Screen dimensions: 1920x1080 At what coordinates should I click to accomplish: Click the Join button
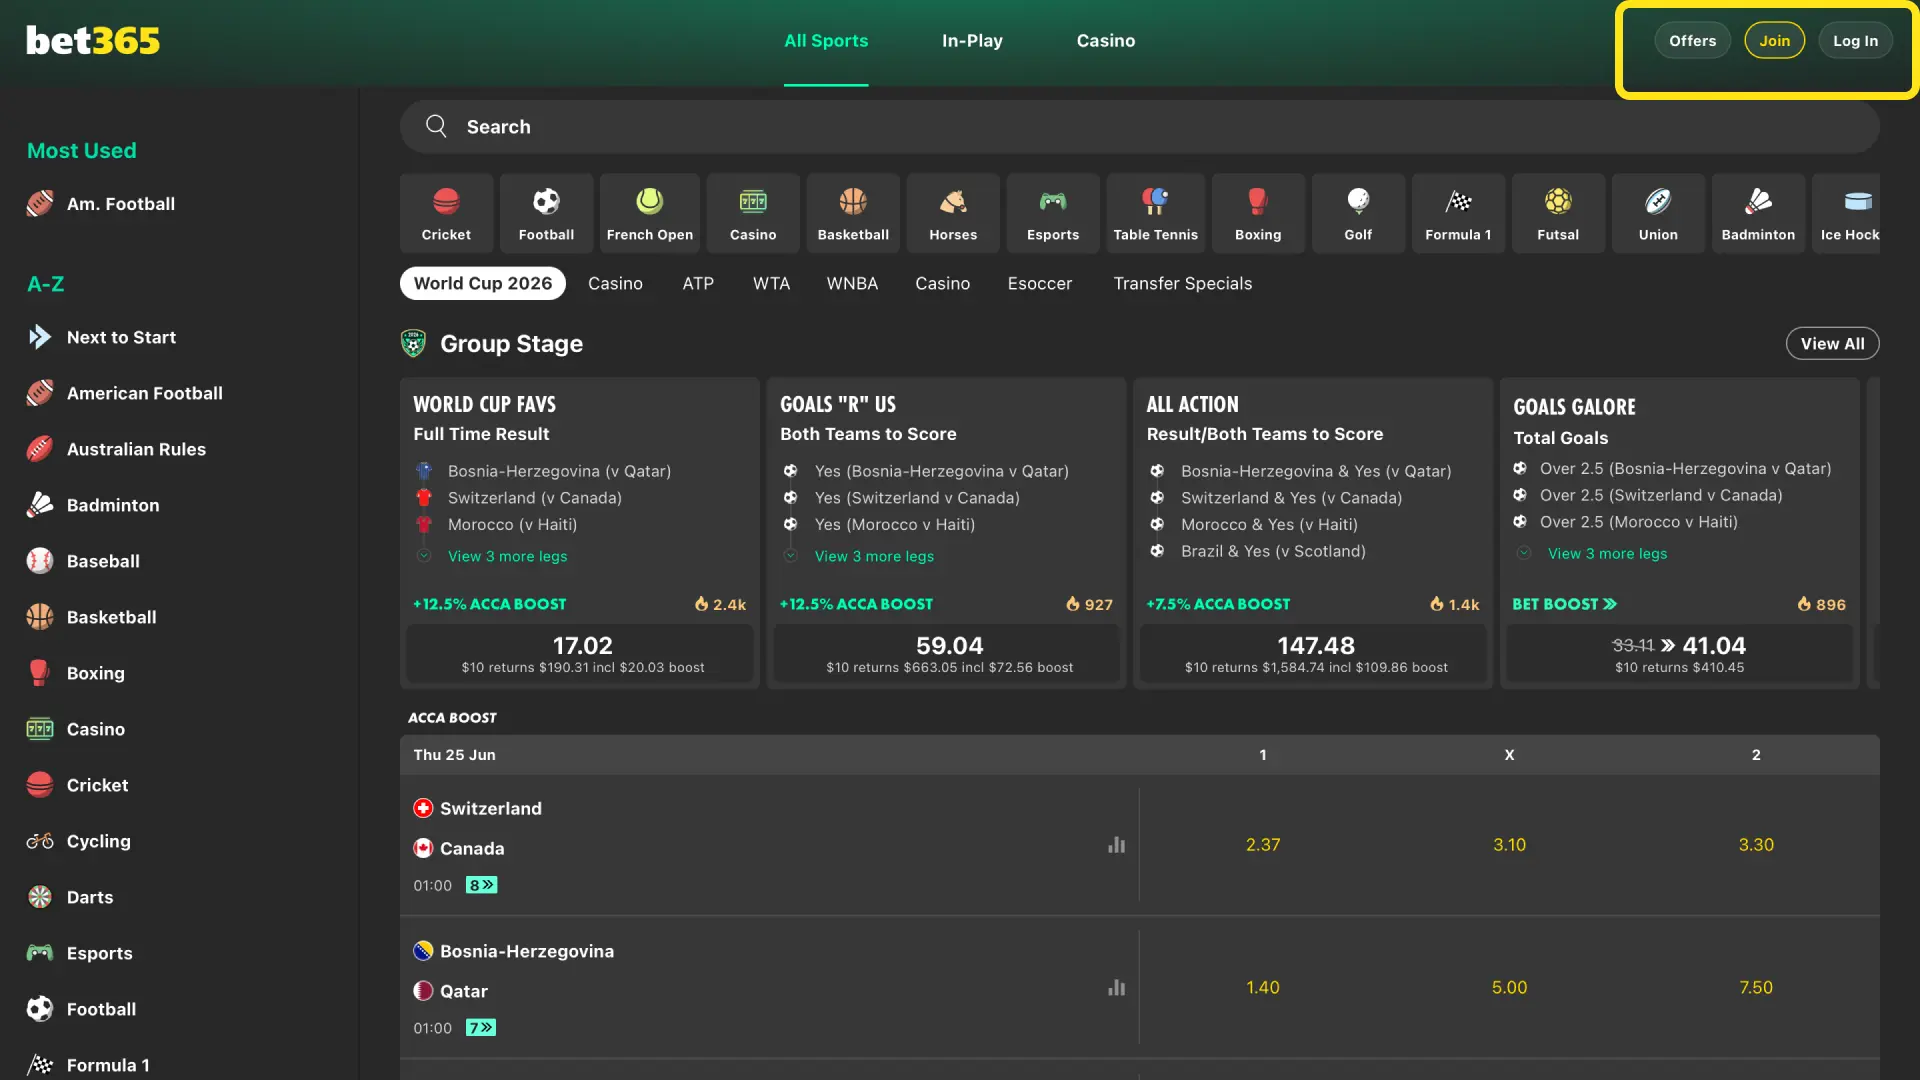[x=1775, y=41]
